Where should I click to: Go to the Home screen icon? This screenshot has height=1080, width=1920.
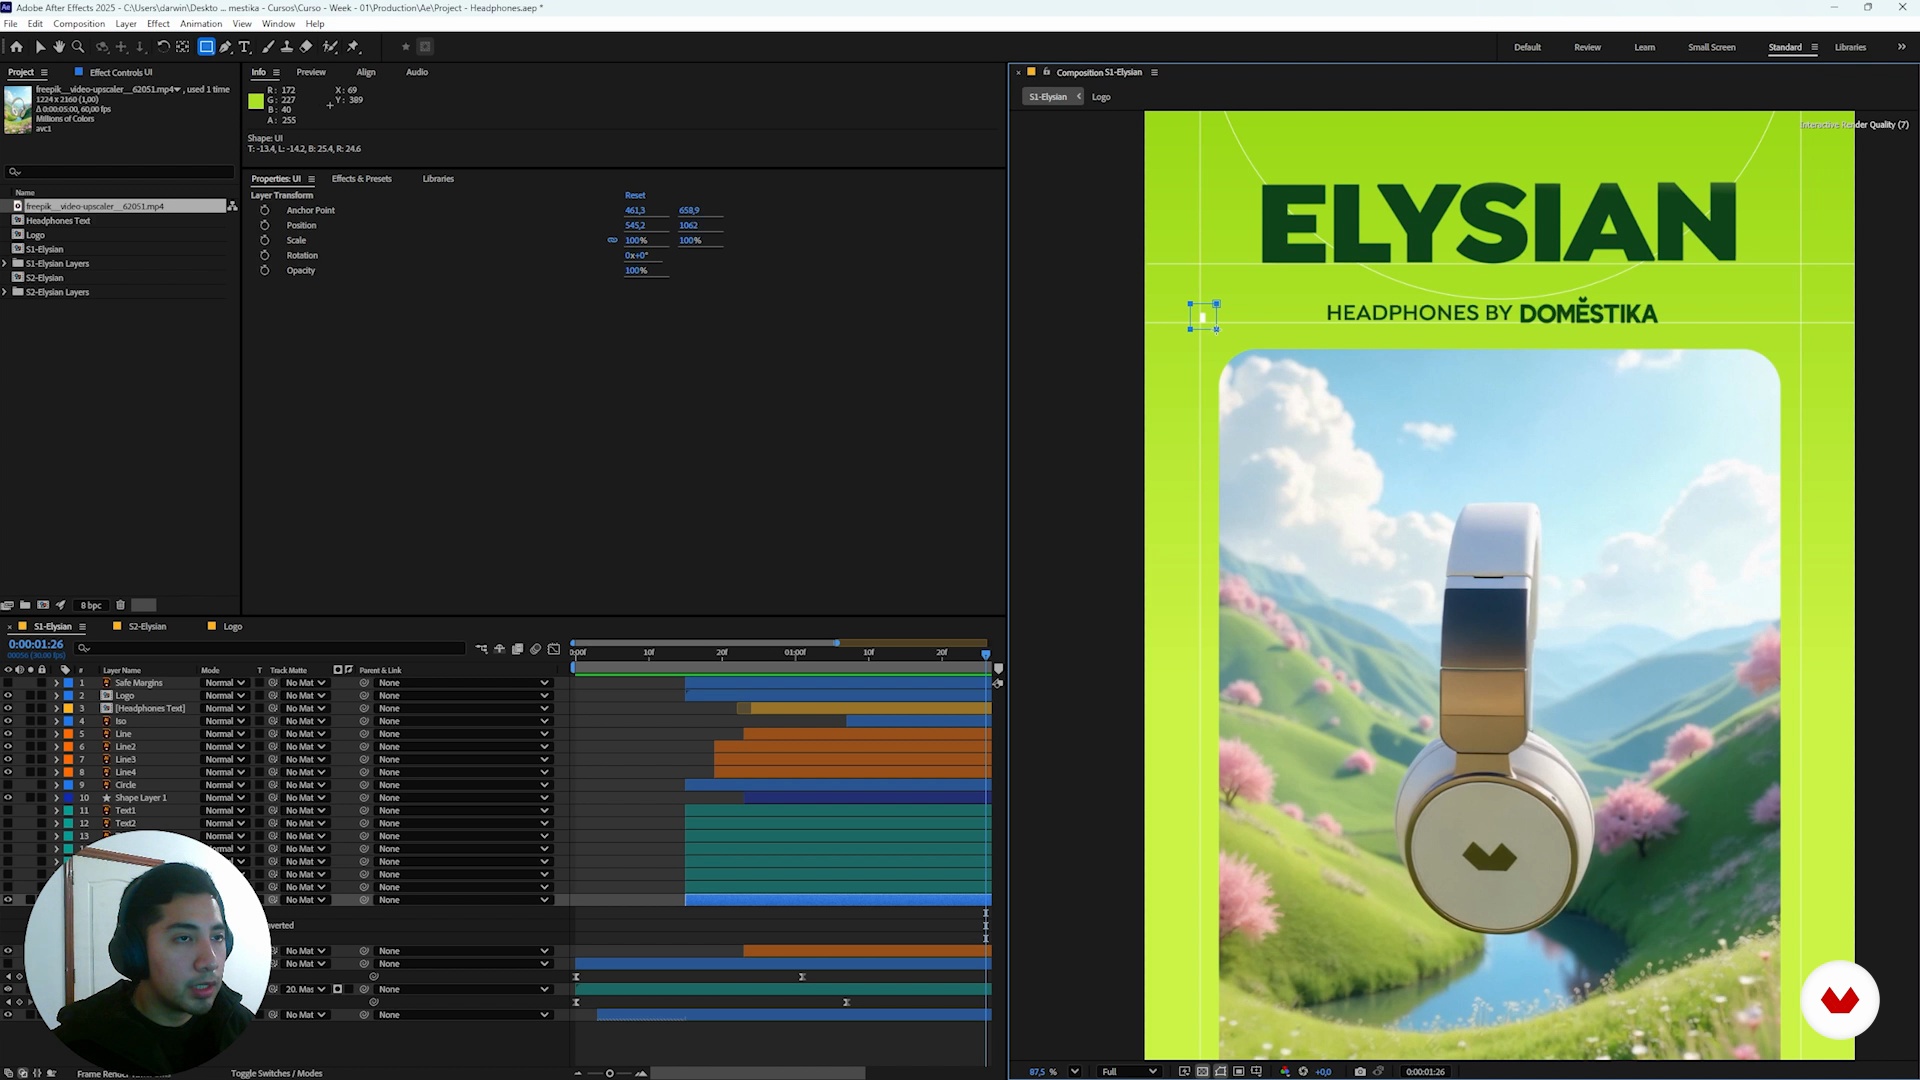tap(16, 47)
